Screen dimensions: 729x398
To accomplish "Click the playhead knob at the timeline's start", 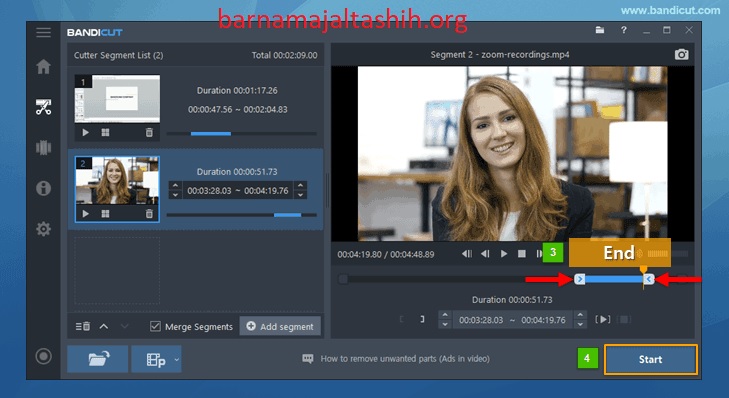I will pyautogui.click(x=343, y=279).
